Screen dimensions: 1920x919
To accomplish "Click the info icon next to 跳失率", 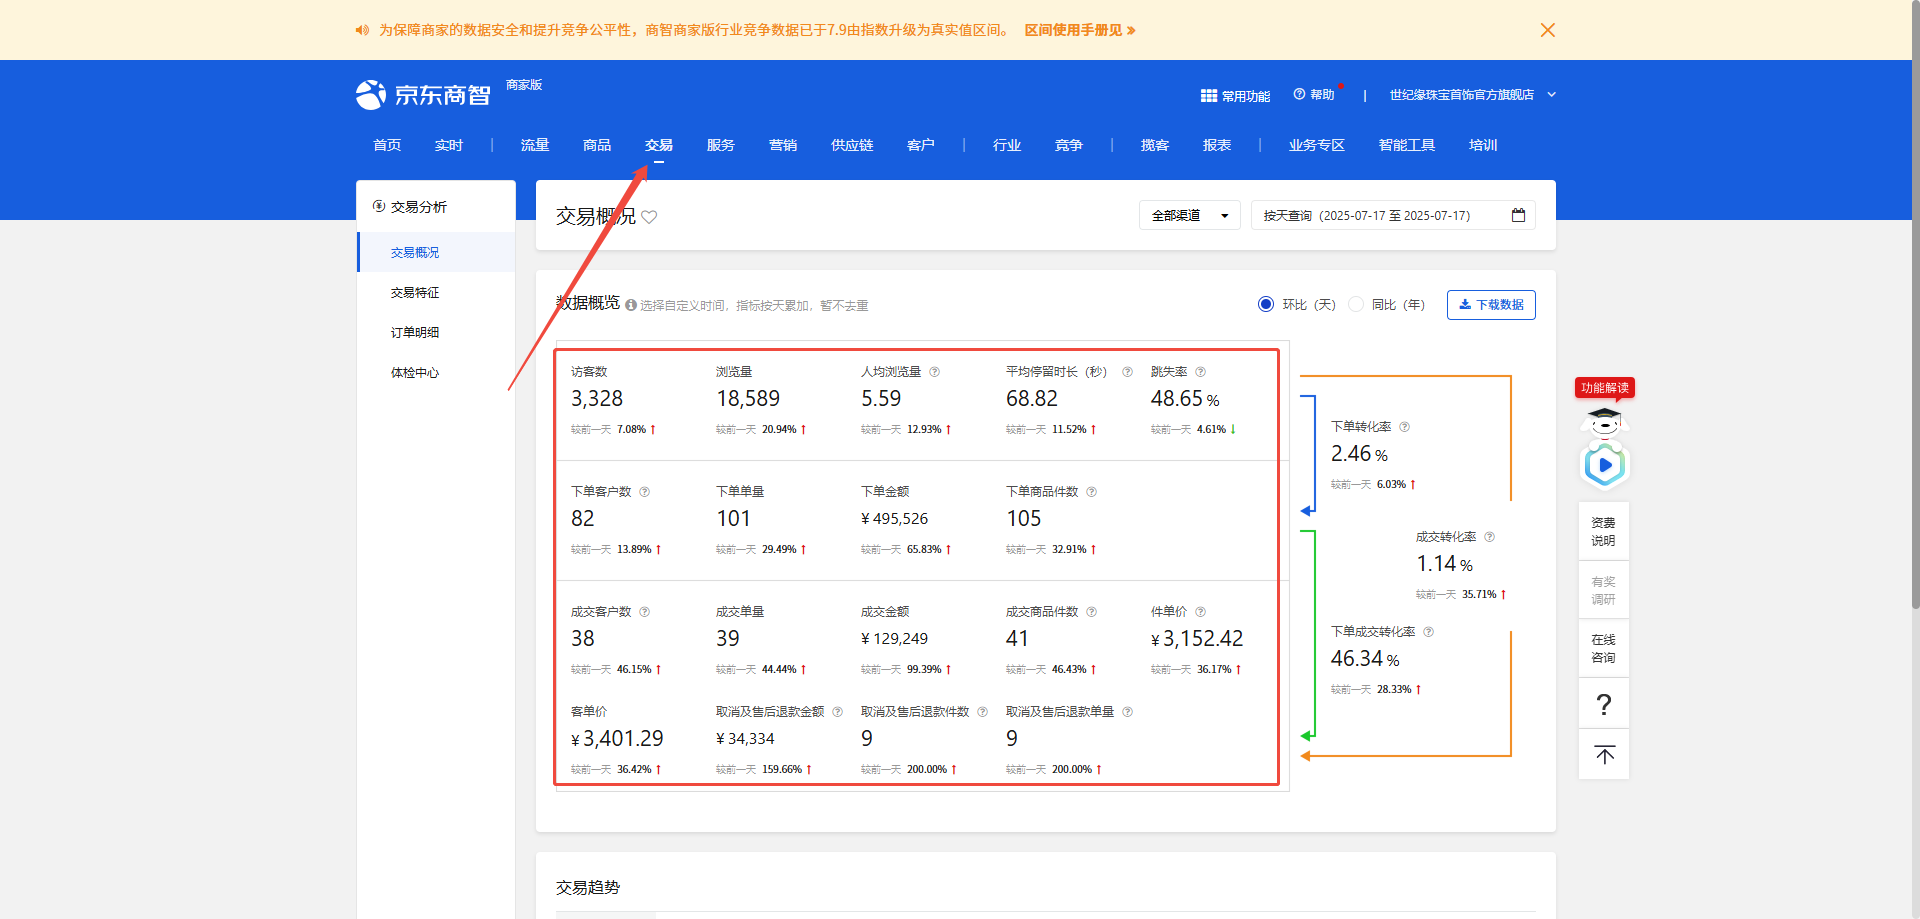I will click(1201, 372).
